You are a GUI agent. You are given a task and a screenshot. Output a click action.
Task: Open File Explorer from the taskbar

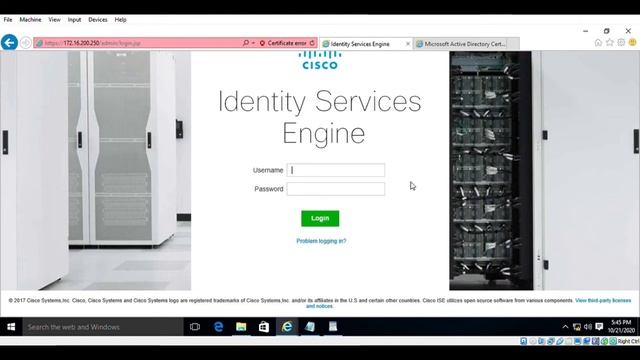(241, 327)
